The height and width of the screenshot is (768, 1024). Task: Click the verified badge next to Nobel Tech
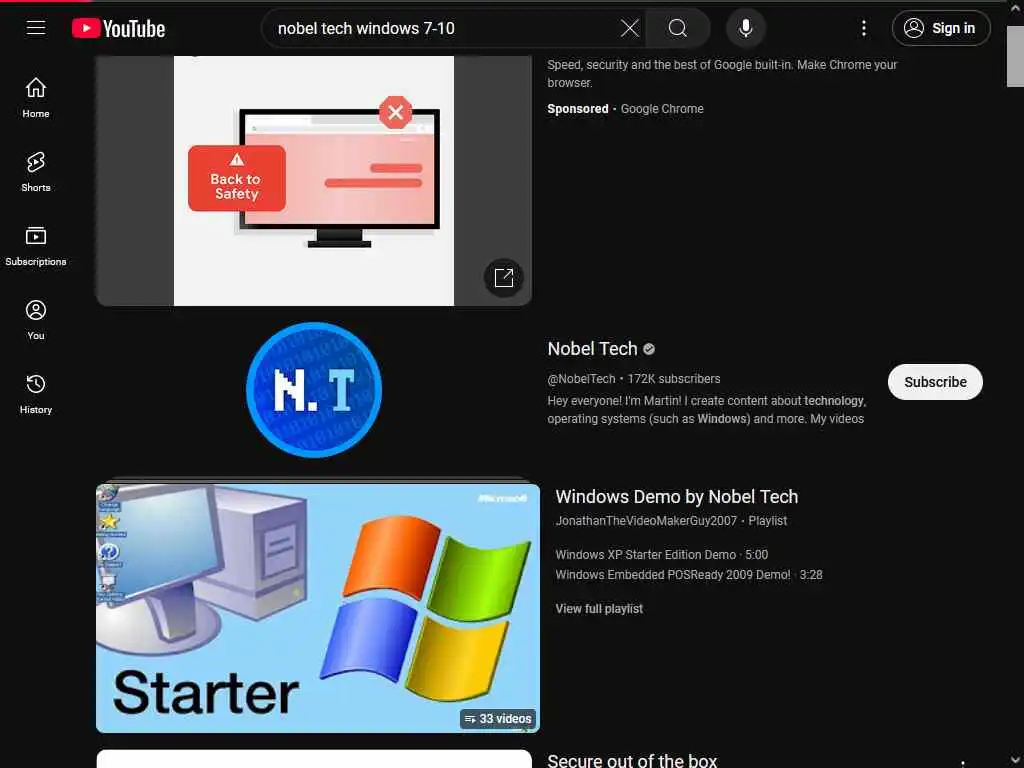point(648,349)
